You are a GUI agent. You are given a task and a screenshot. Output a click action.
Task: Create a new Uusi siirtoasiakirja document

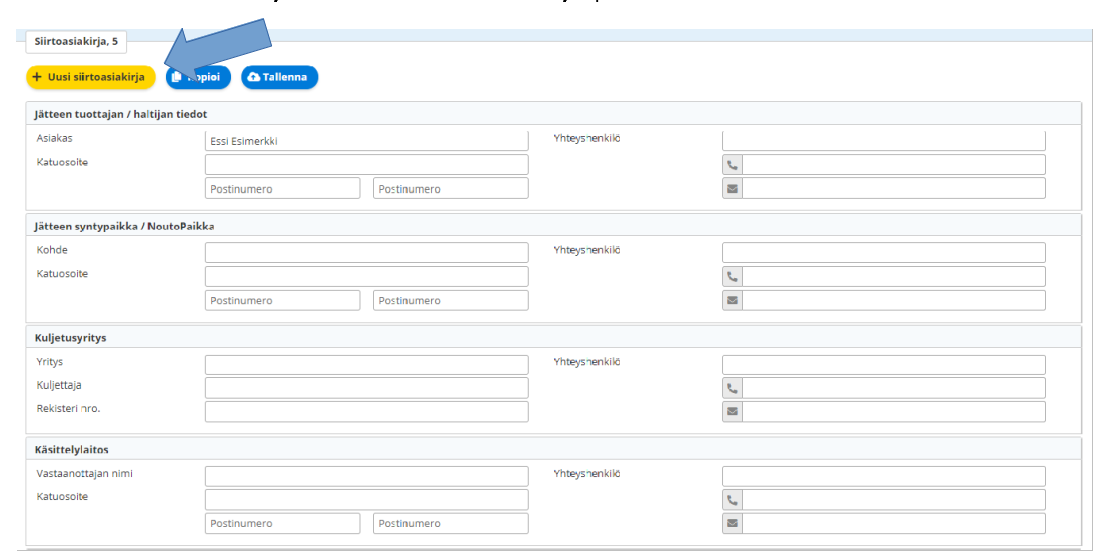point(90,77)
